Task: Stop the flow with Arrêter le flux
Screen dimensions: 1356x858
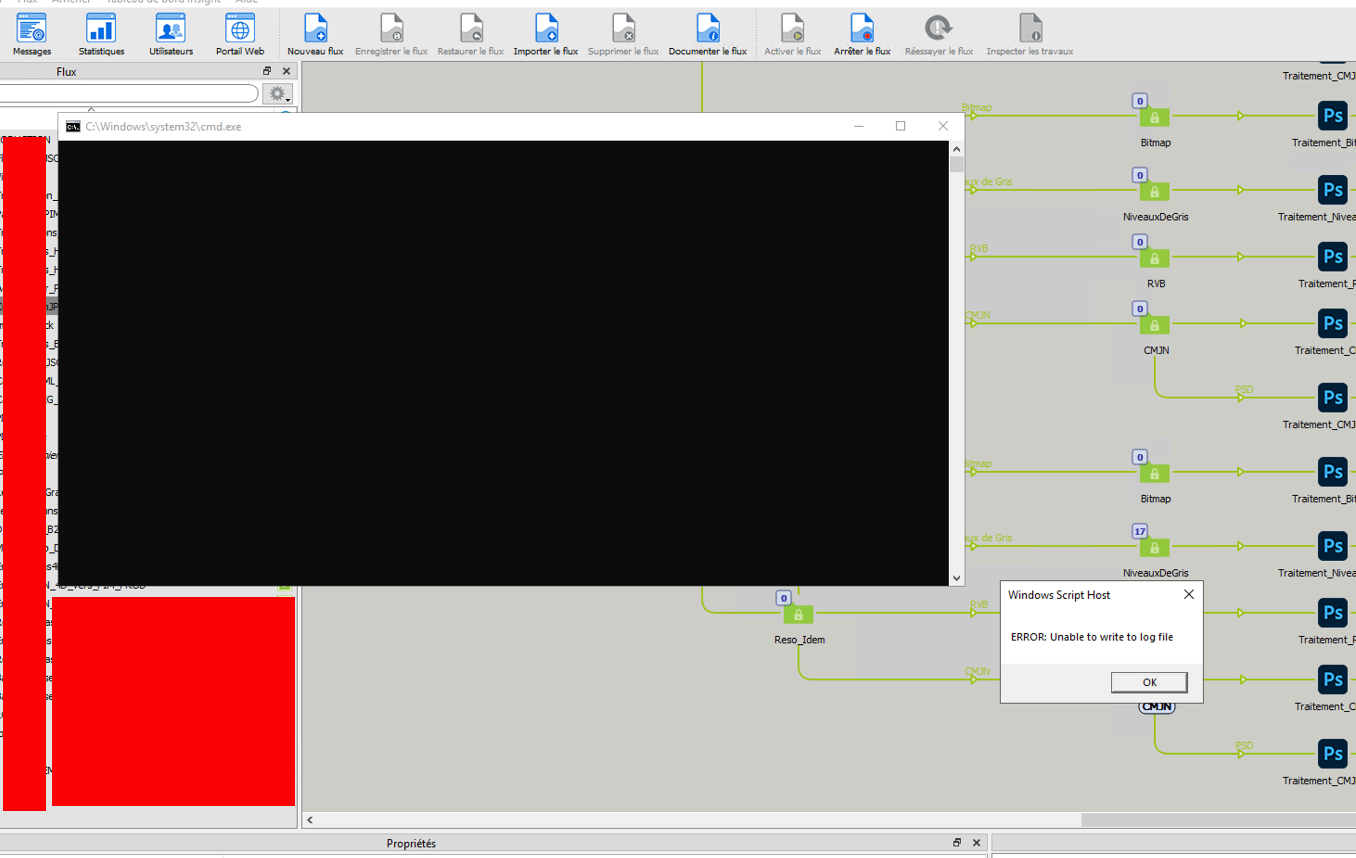Action: click(x=862, y=35)
